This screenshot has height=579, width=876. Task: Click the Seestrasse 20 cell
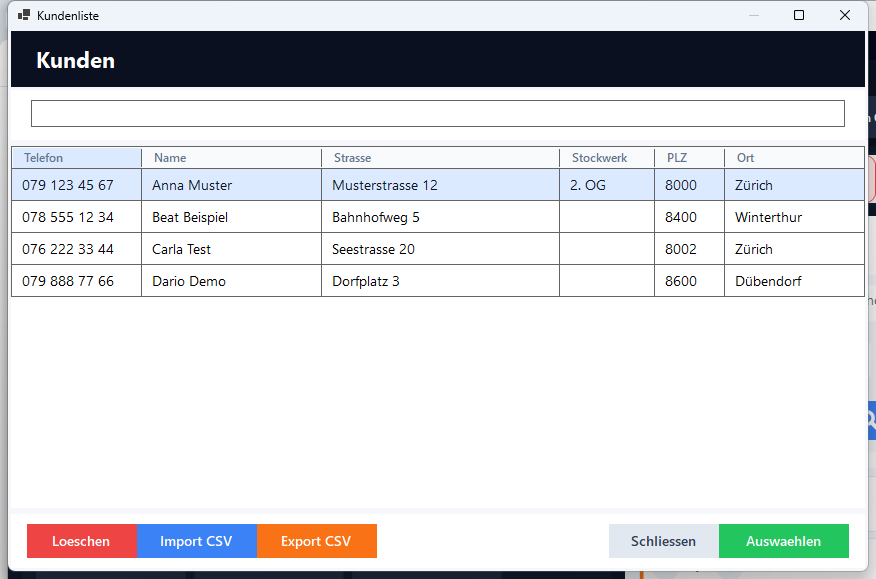440,249
